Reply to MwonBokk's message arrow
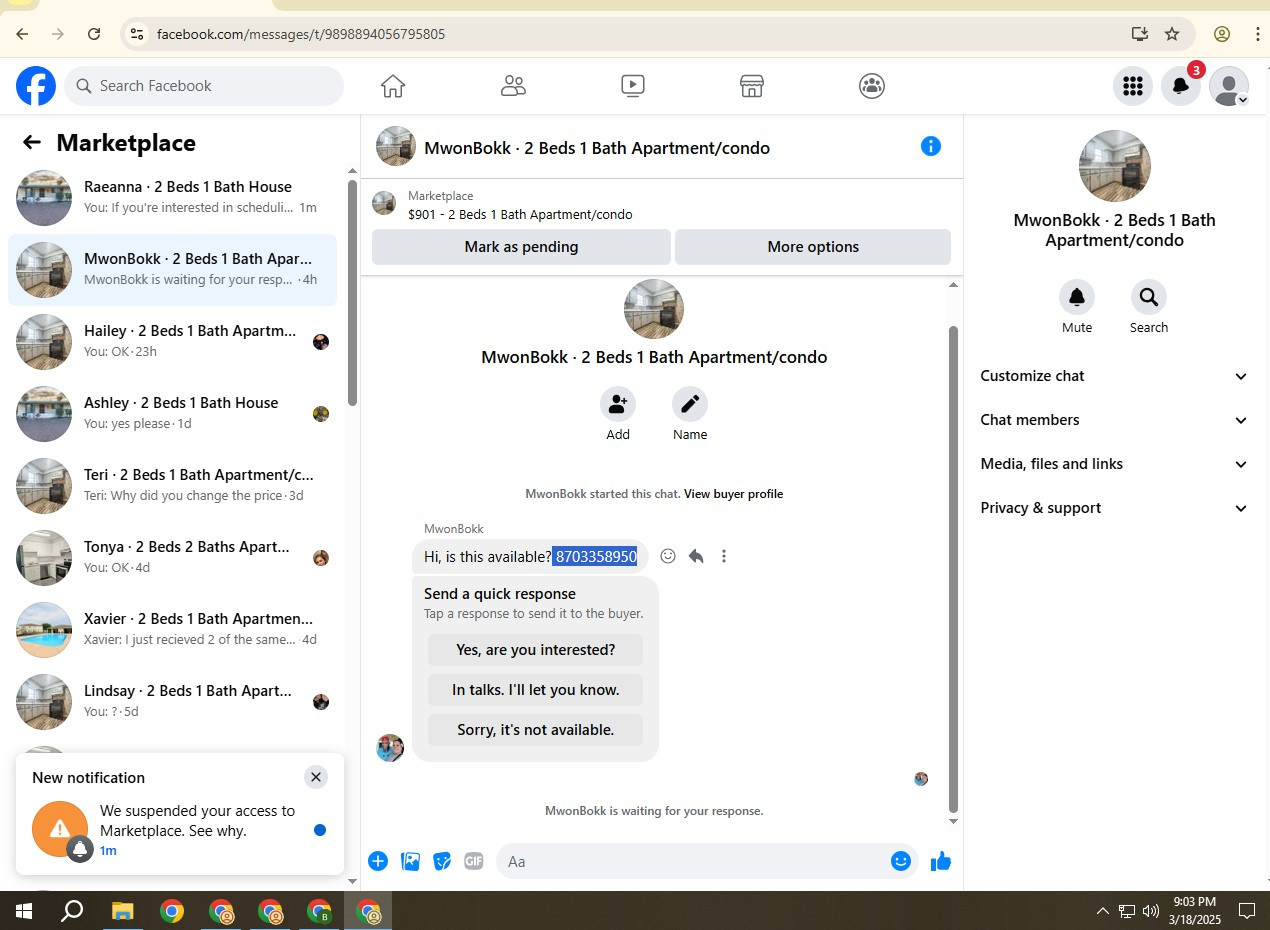 [696, 556]
